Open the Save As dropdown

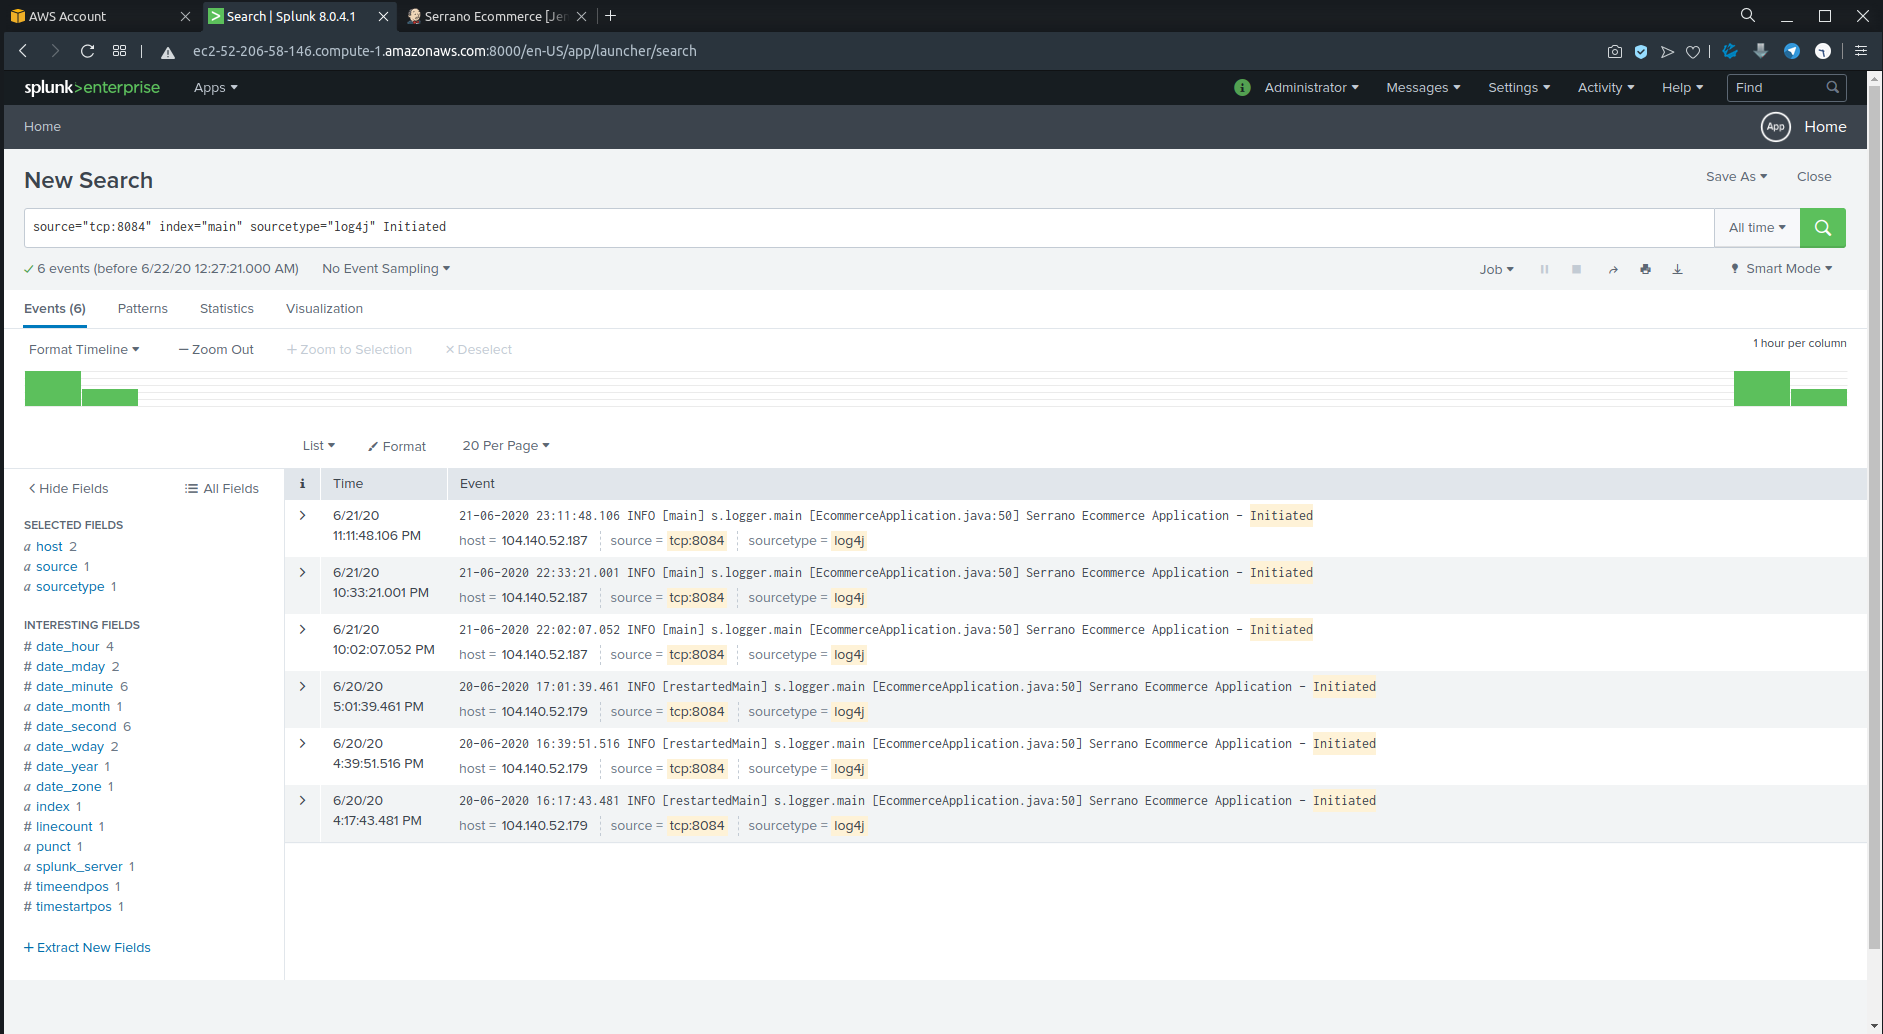[x=1737, y=177]
